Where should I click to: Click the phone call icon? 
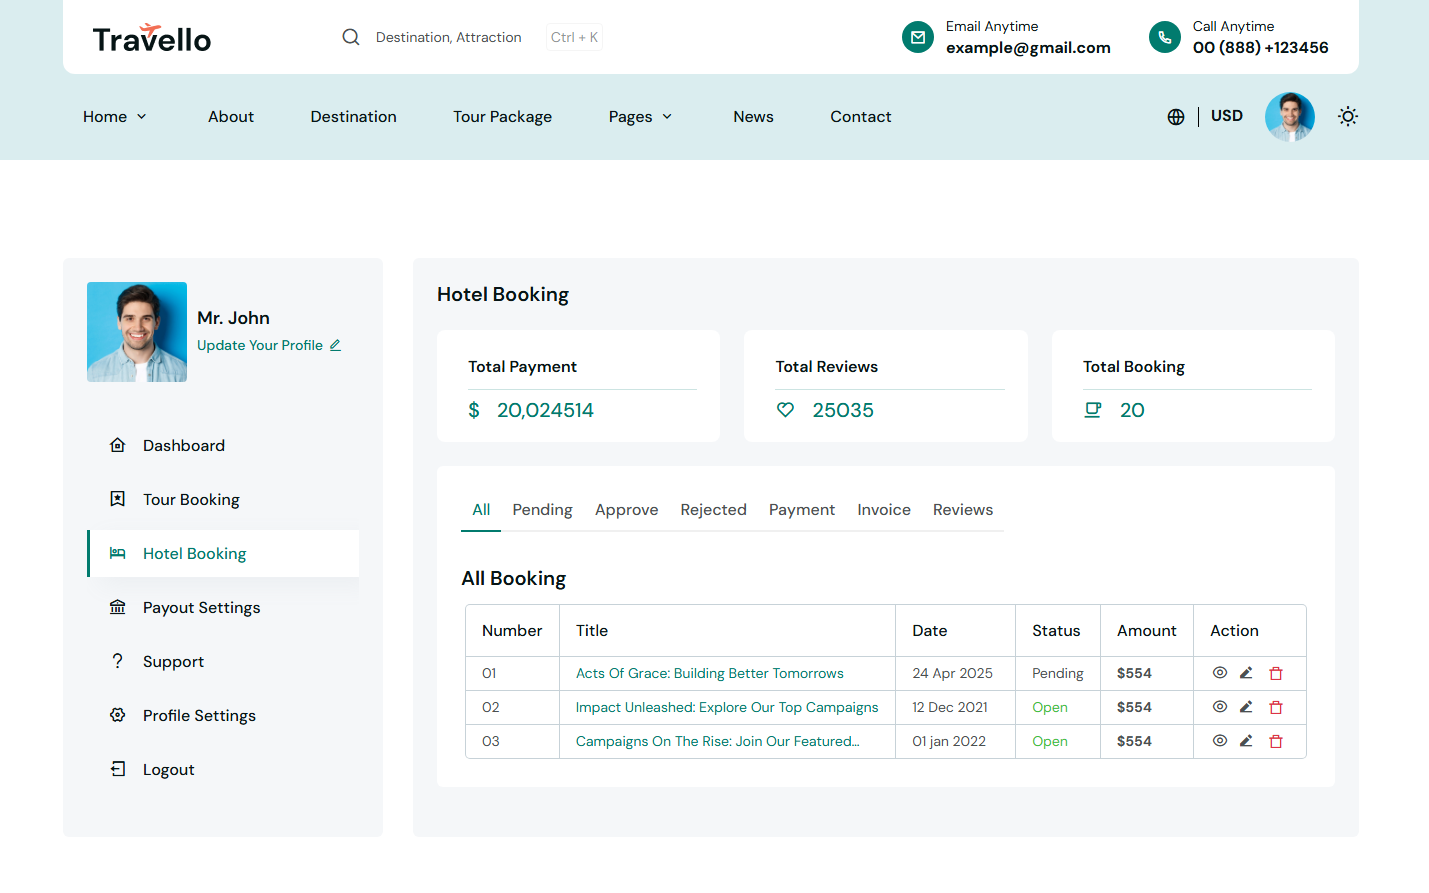click(x=1164, y=37)
